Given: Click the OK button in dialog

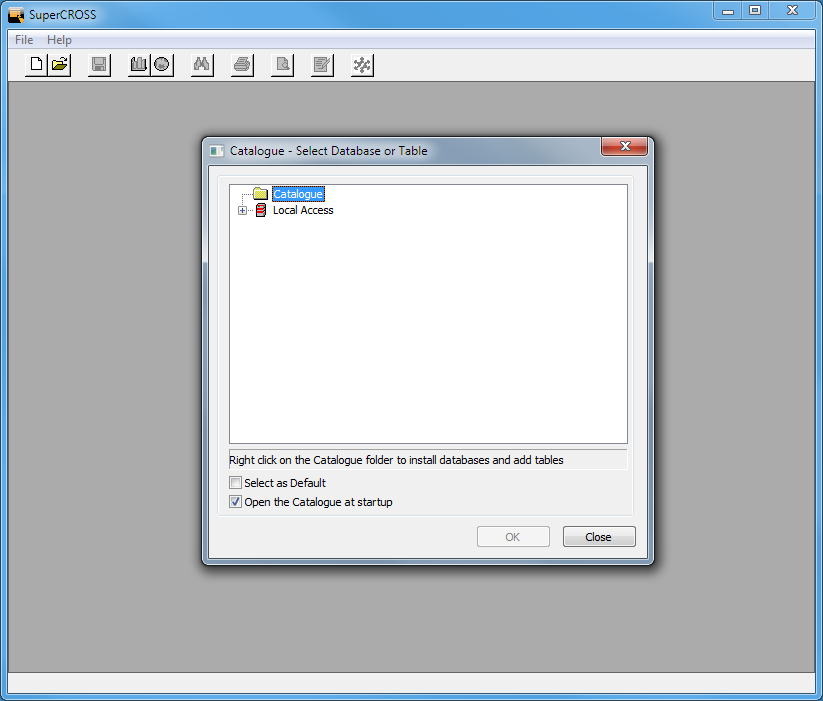Looking at the screenshot, I should coord(513,537).
